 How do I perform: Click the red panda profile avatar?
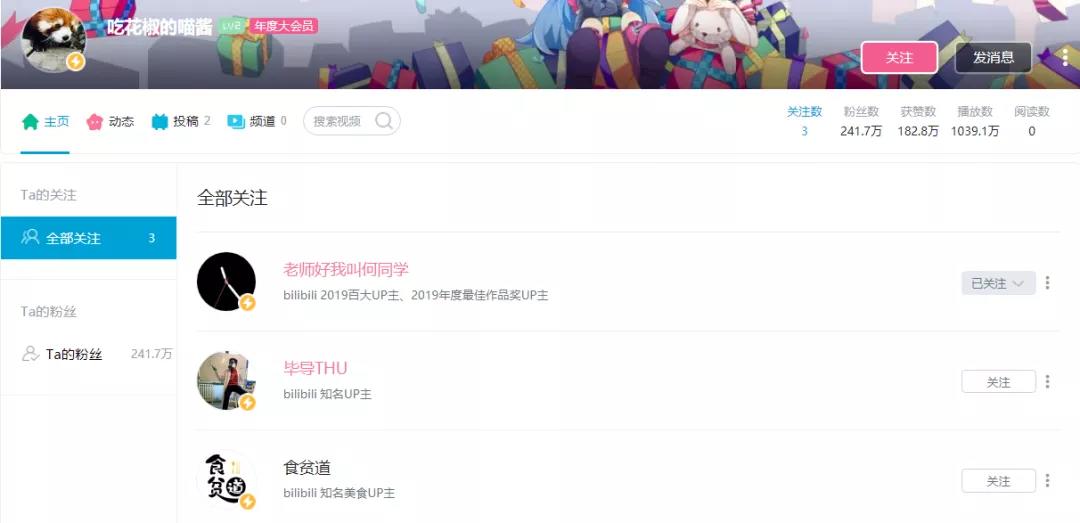coord(53,40)
